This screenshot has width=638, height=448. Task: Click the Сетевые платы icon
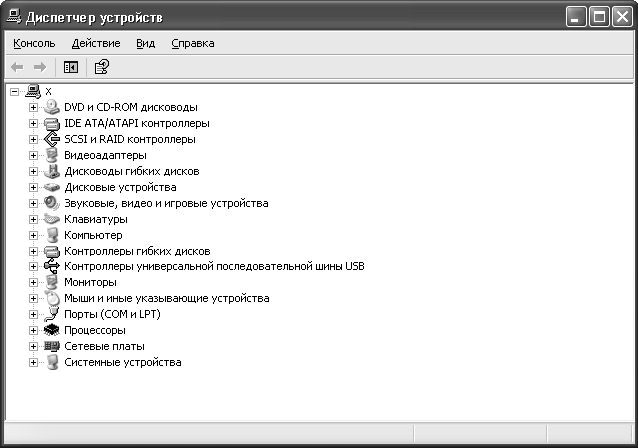53,346
